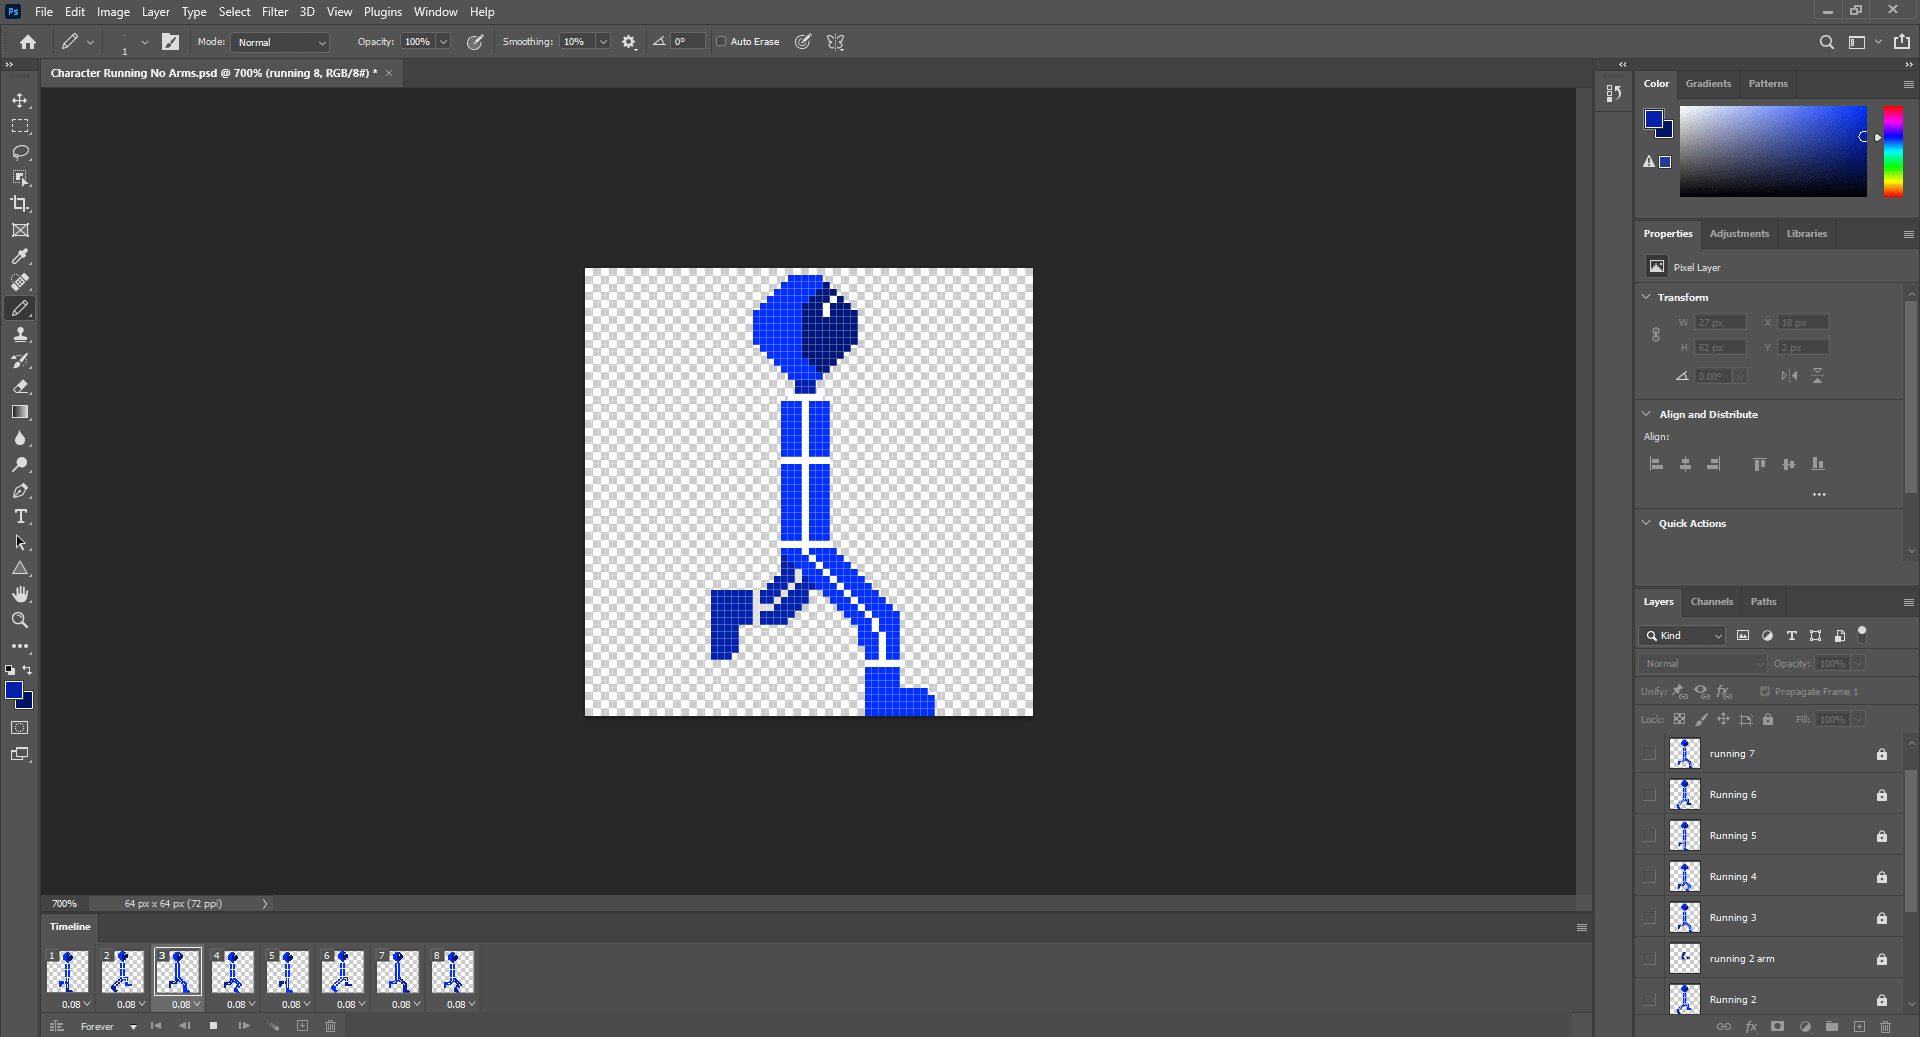Uncheck Propagate Frame 1
Viewport: 1920px width, 1037px height.
pos(1765,691)
